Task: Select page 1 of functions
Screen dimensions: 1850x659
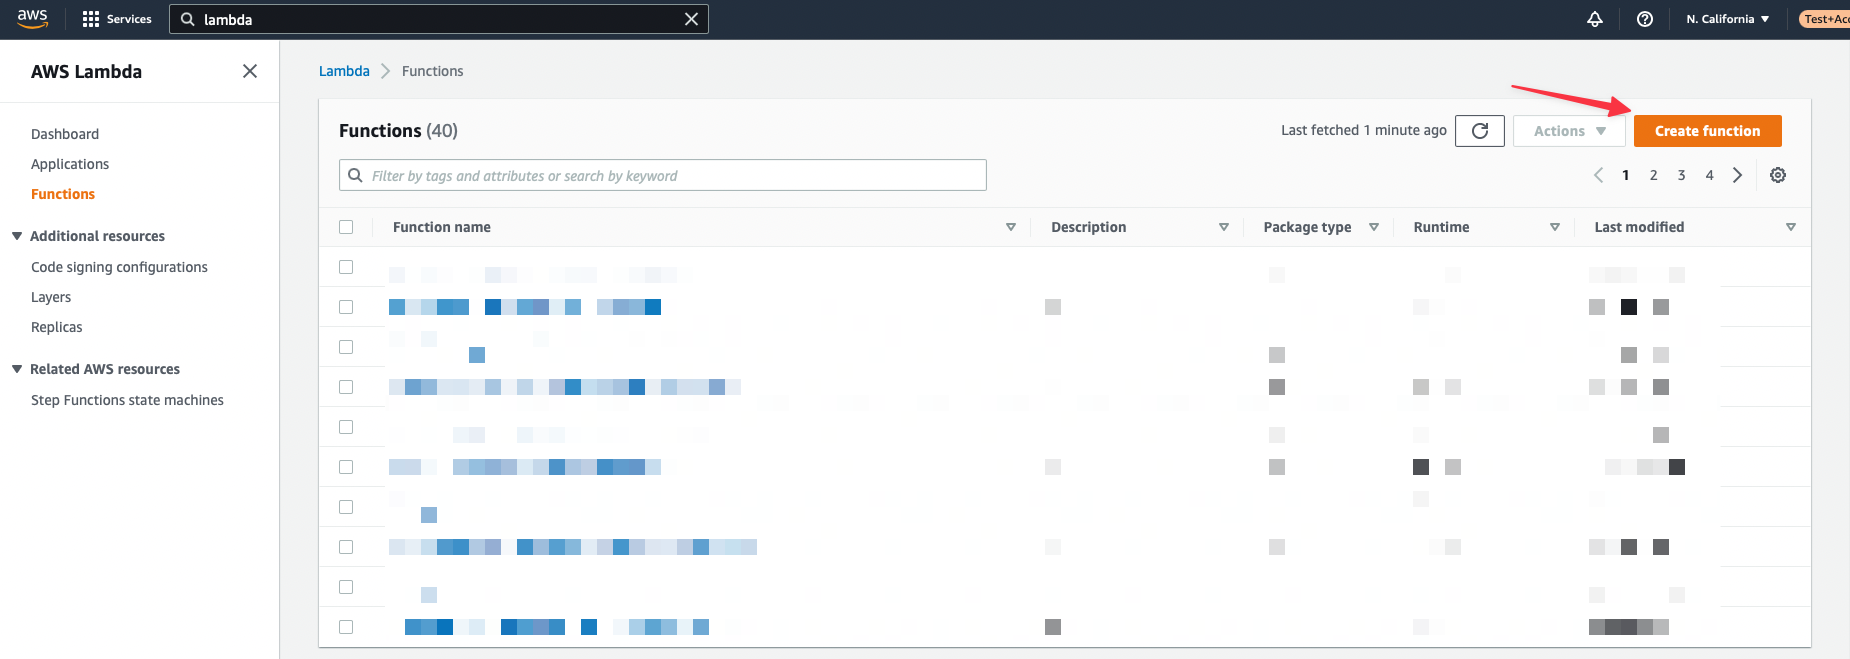Action: [1626, 175]
